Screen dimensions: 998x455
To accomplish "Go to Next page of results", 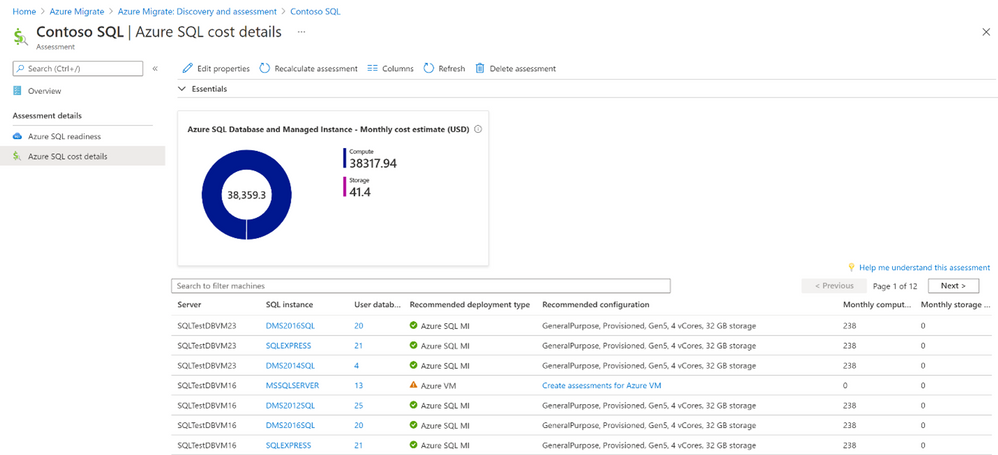I will (x=953, y=286).
